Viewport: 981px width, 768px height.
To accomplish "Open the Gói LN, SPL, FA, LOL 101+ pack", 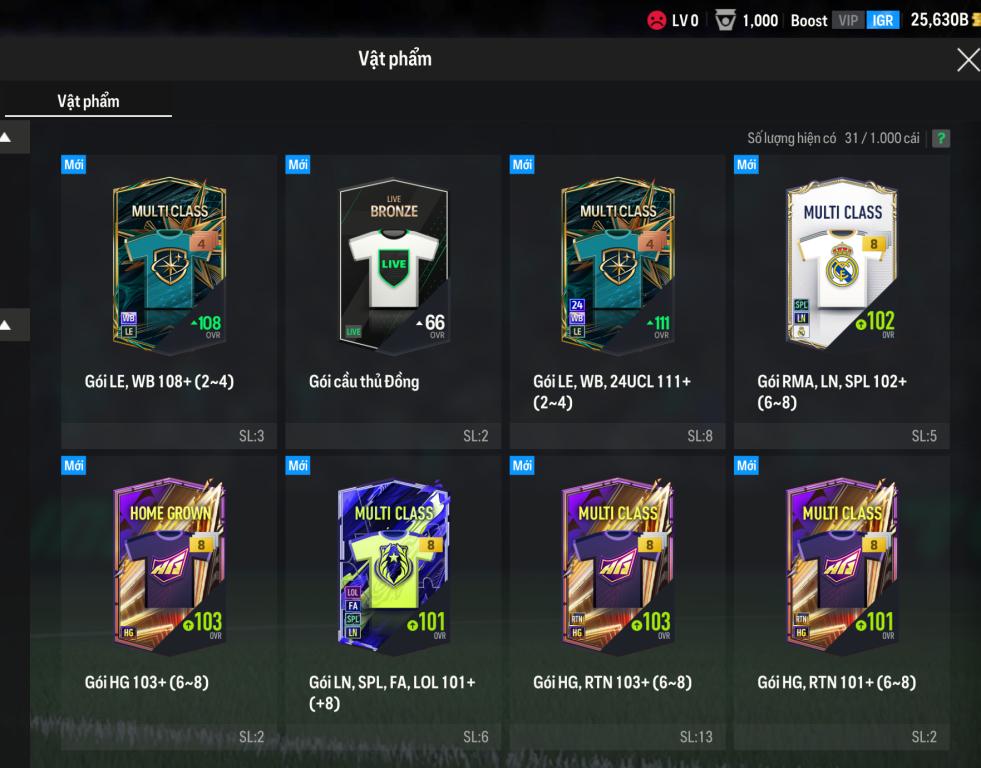I will [x=394, y=602].
